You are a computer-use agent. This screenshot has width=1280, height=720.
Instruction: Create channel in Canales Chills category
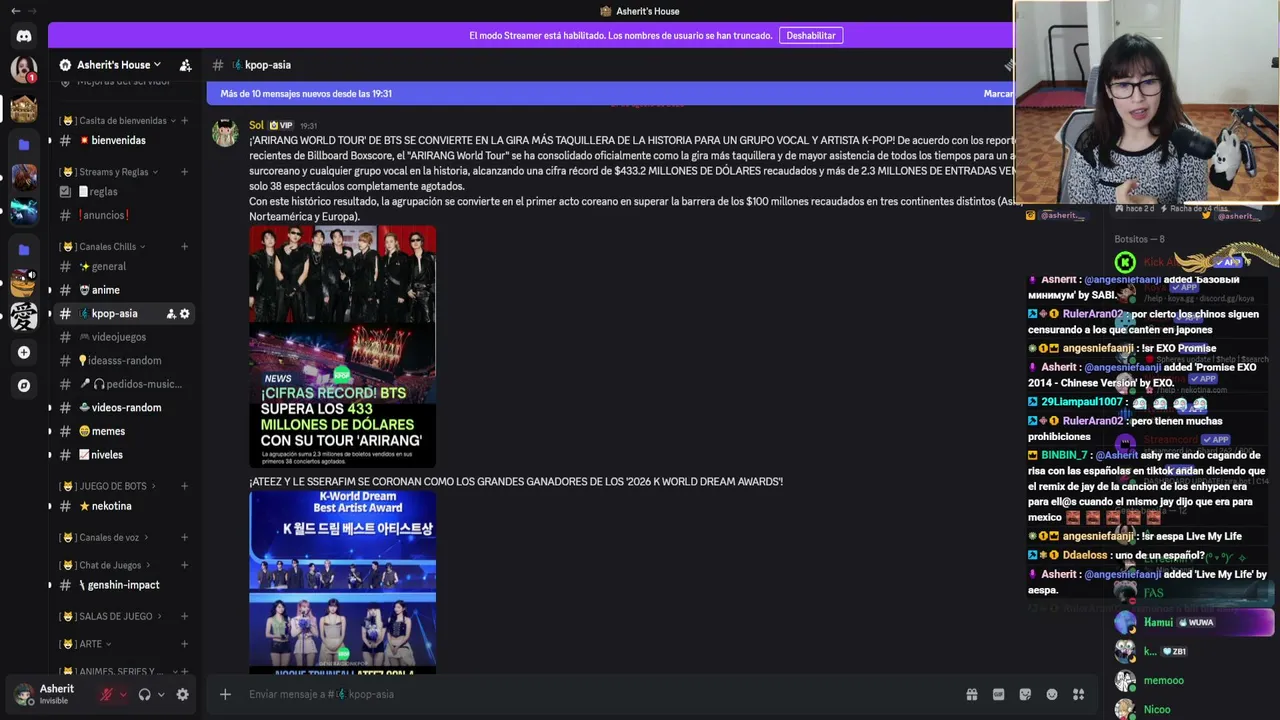click(x=184, y=247)
